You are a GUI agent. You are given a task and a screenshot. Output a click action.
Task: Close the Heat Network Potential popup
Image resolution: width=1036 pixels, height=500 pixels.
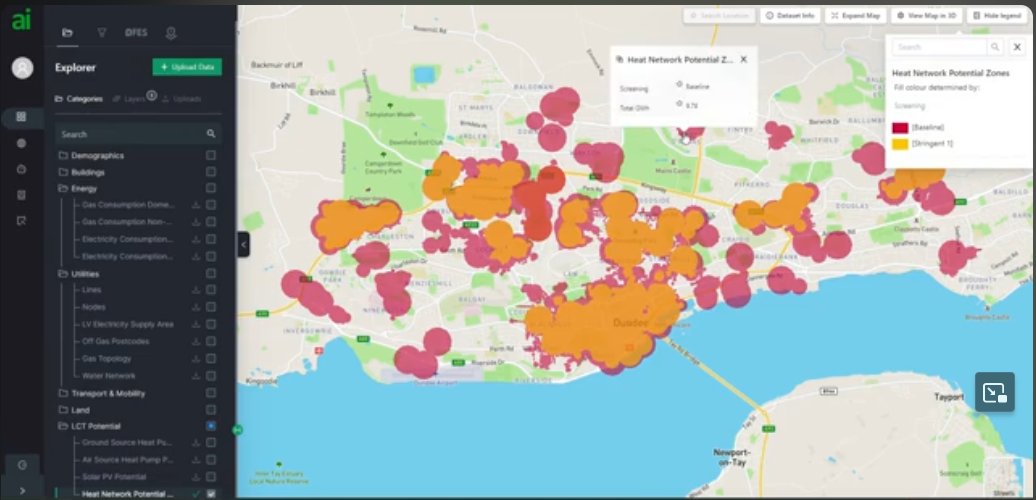(743, 60)
